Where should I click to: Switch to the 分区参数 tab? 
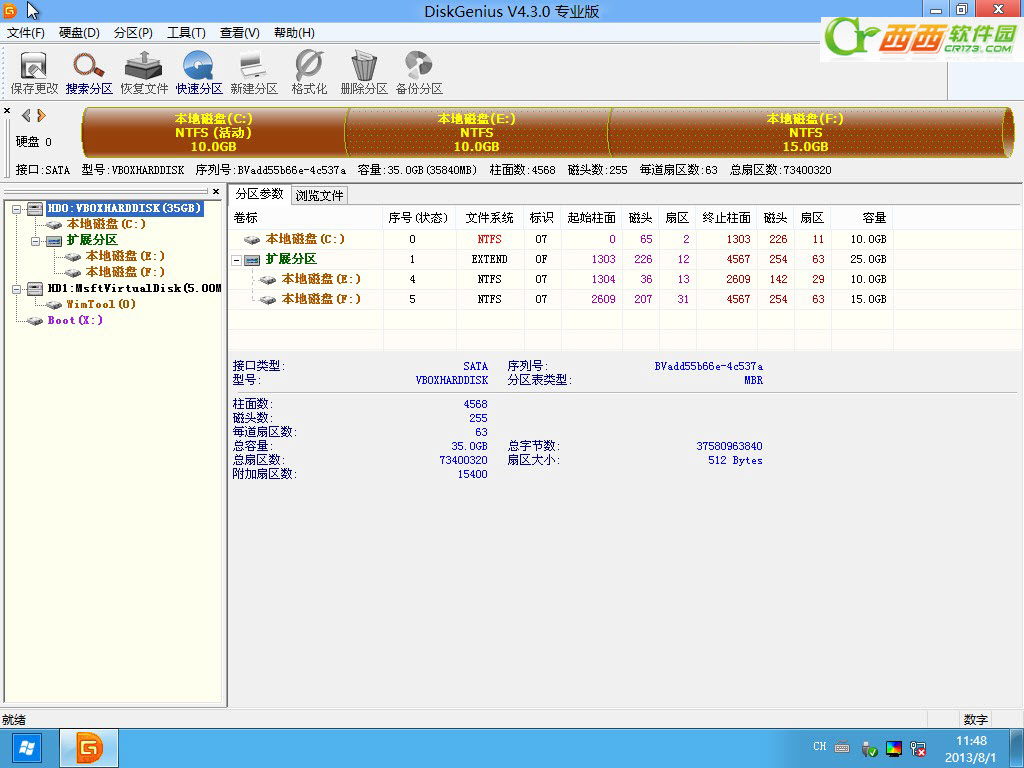pos(259,194)
